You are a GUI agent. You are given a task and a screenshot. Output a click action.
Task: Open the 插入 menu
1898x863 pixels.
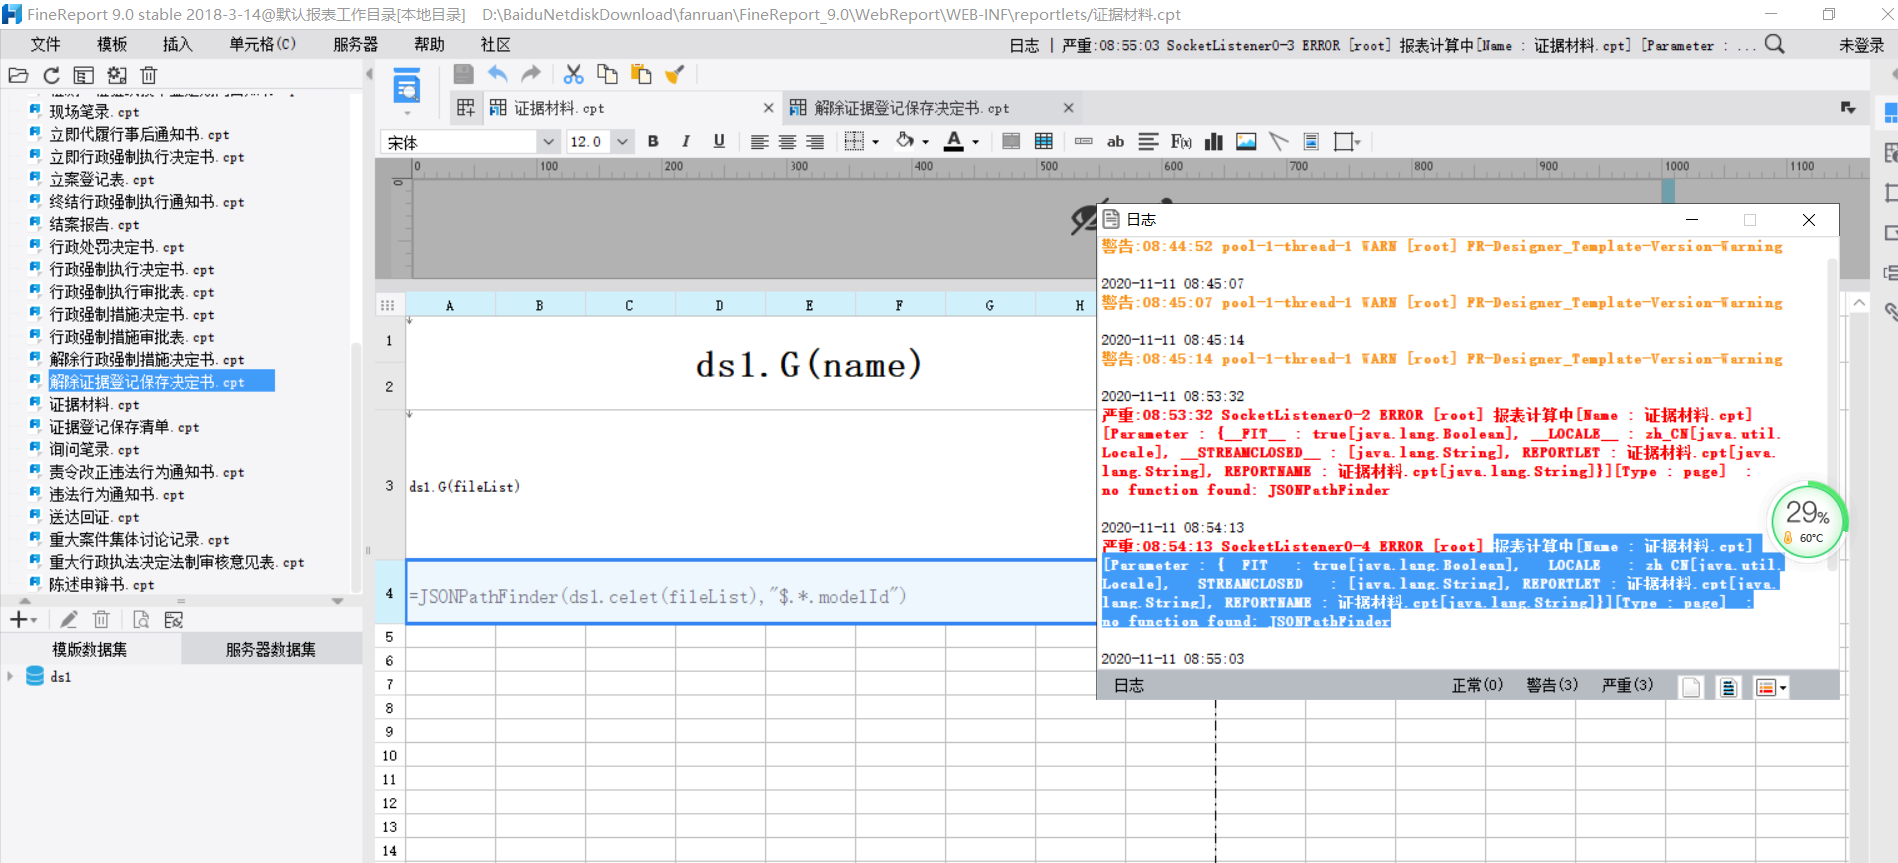coord(177,44)
